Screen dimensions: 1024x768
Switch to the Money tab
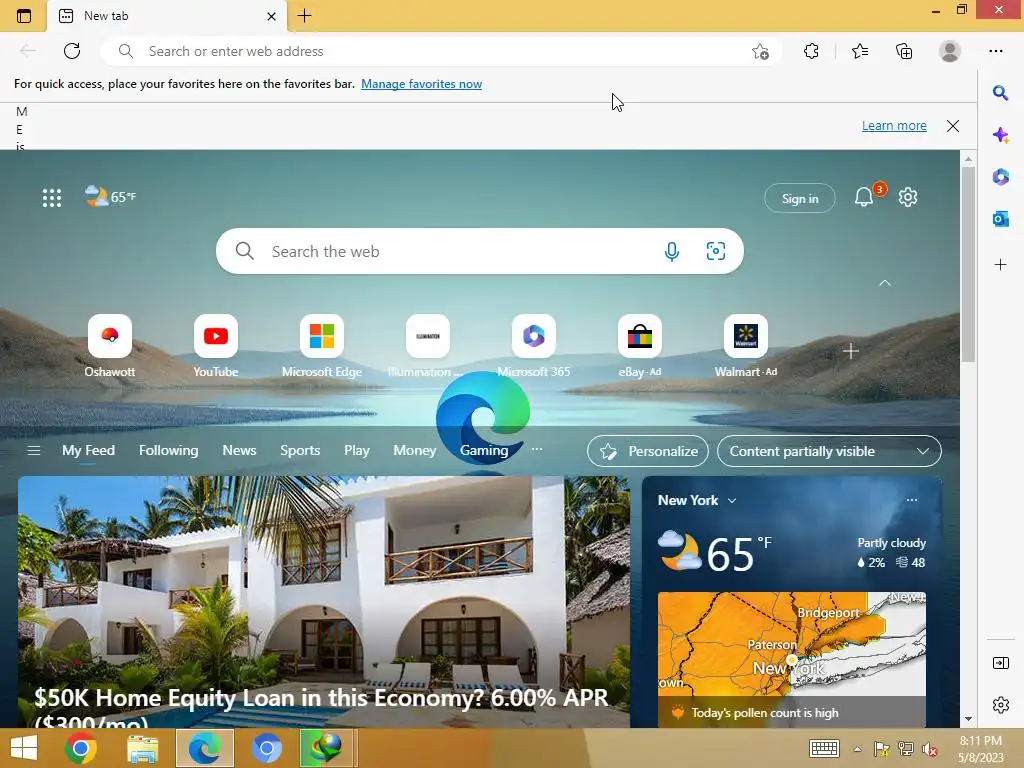pos(414,451)
